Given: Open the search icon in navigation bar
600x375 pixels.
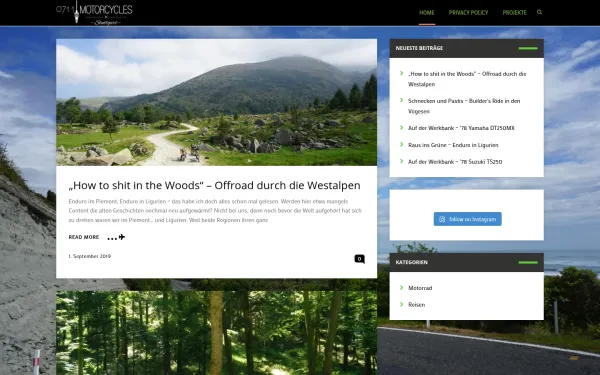Looking at the screenshot, I should 539,12.
